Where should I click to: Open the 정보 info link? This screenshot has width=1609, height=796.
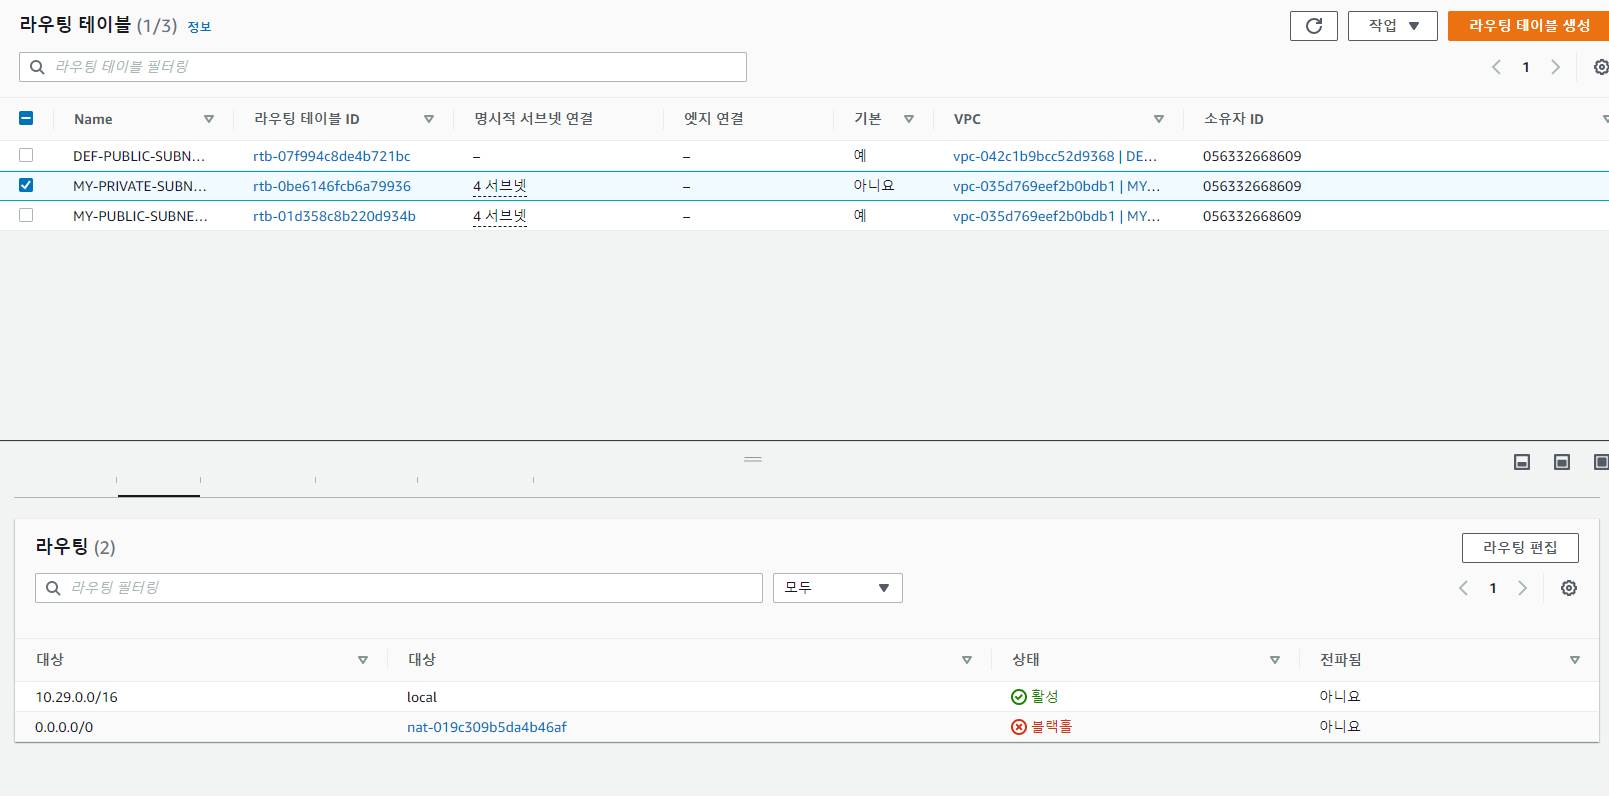199,27
